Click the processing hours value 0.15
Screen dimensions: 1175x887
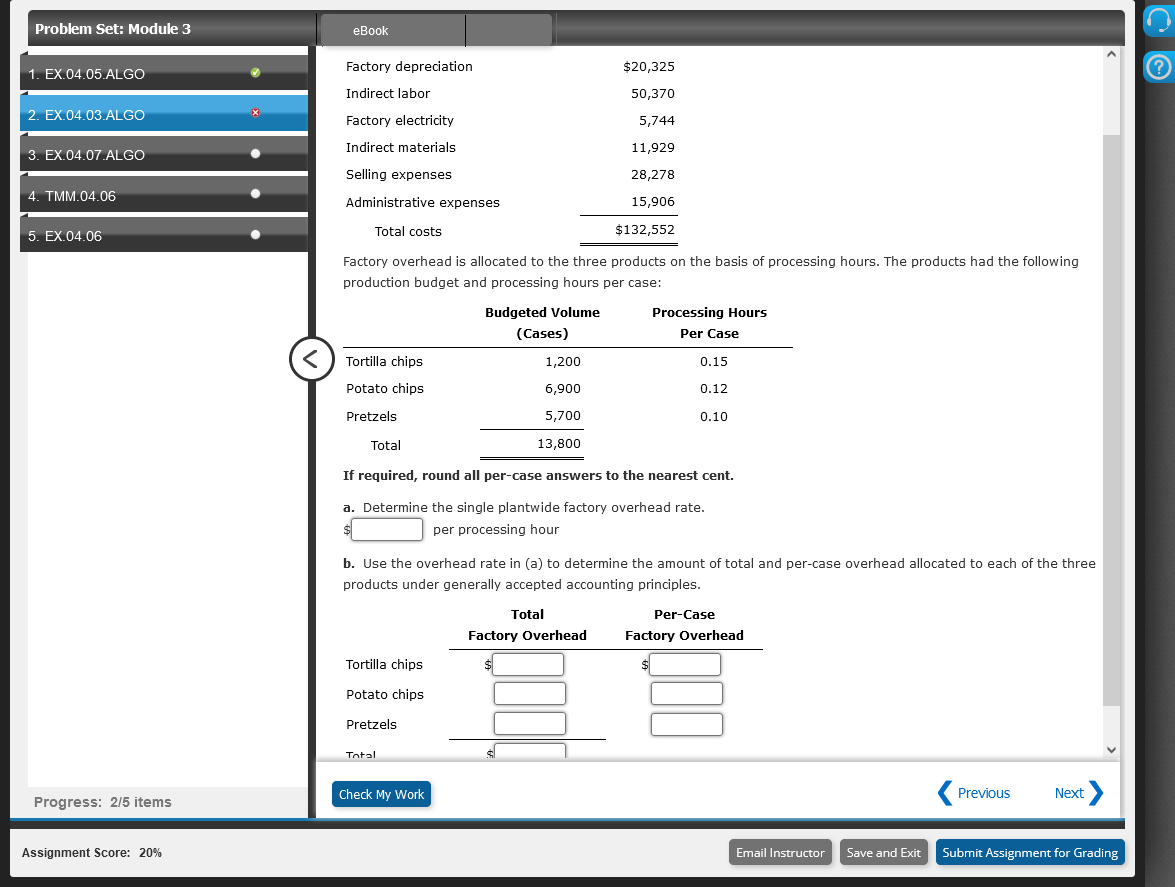(x=714, y=362)
